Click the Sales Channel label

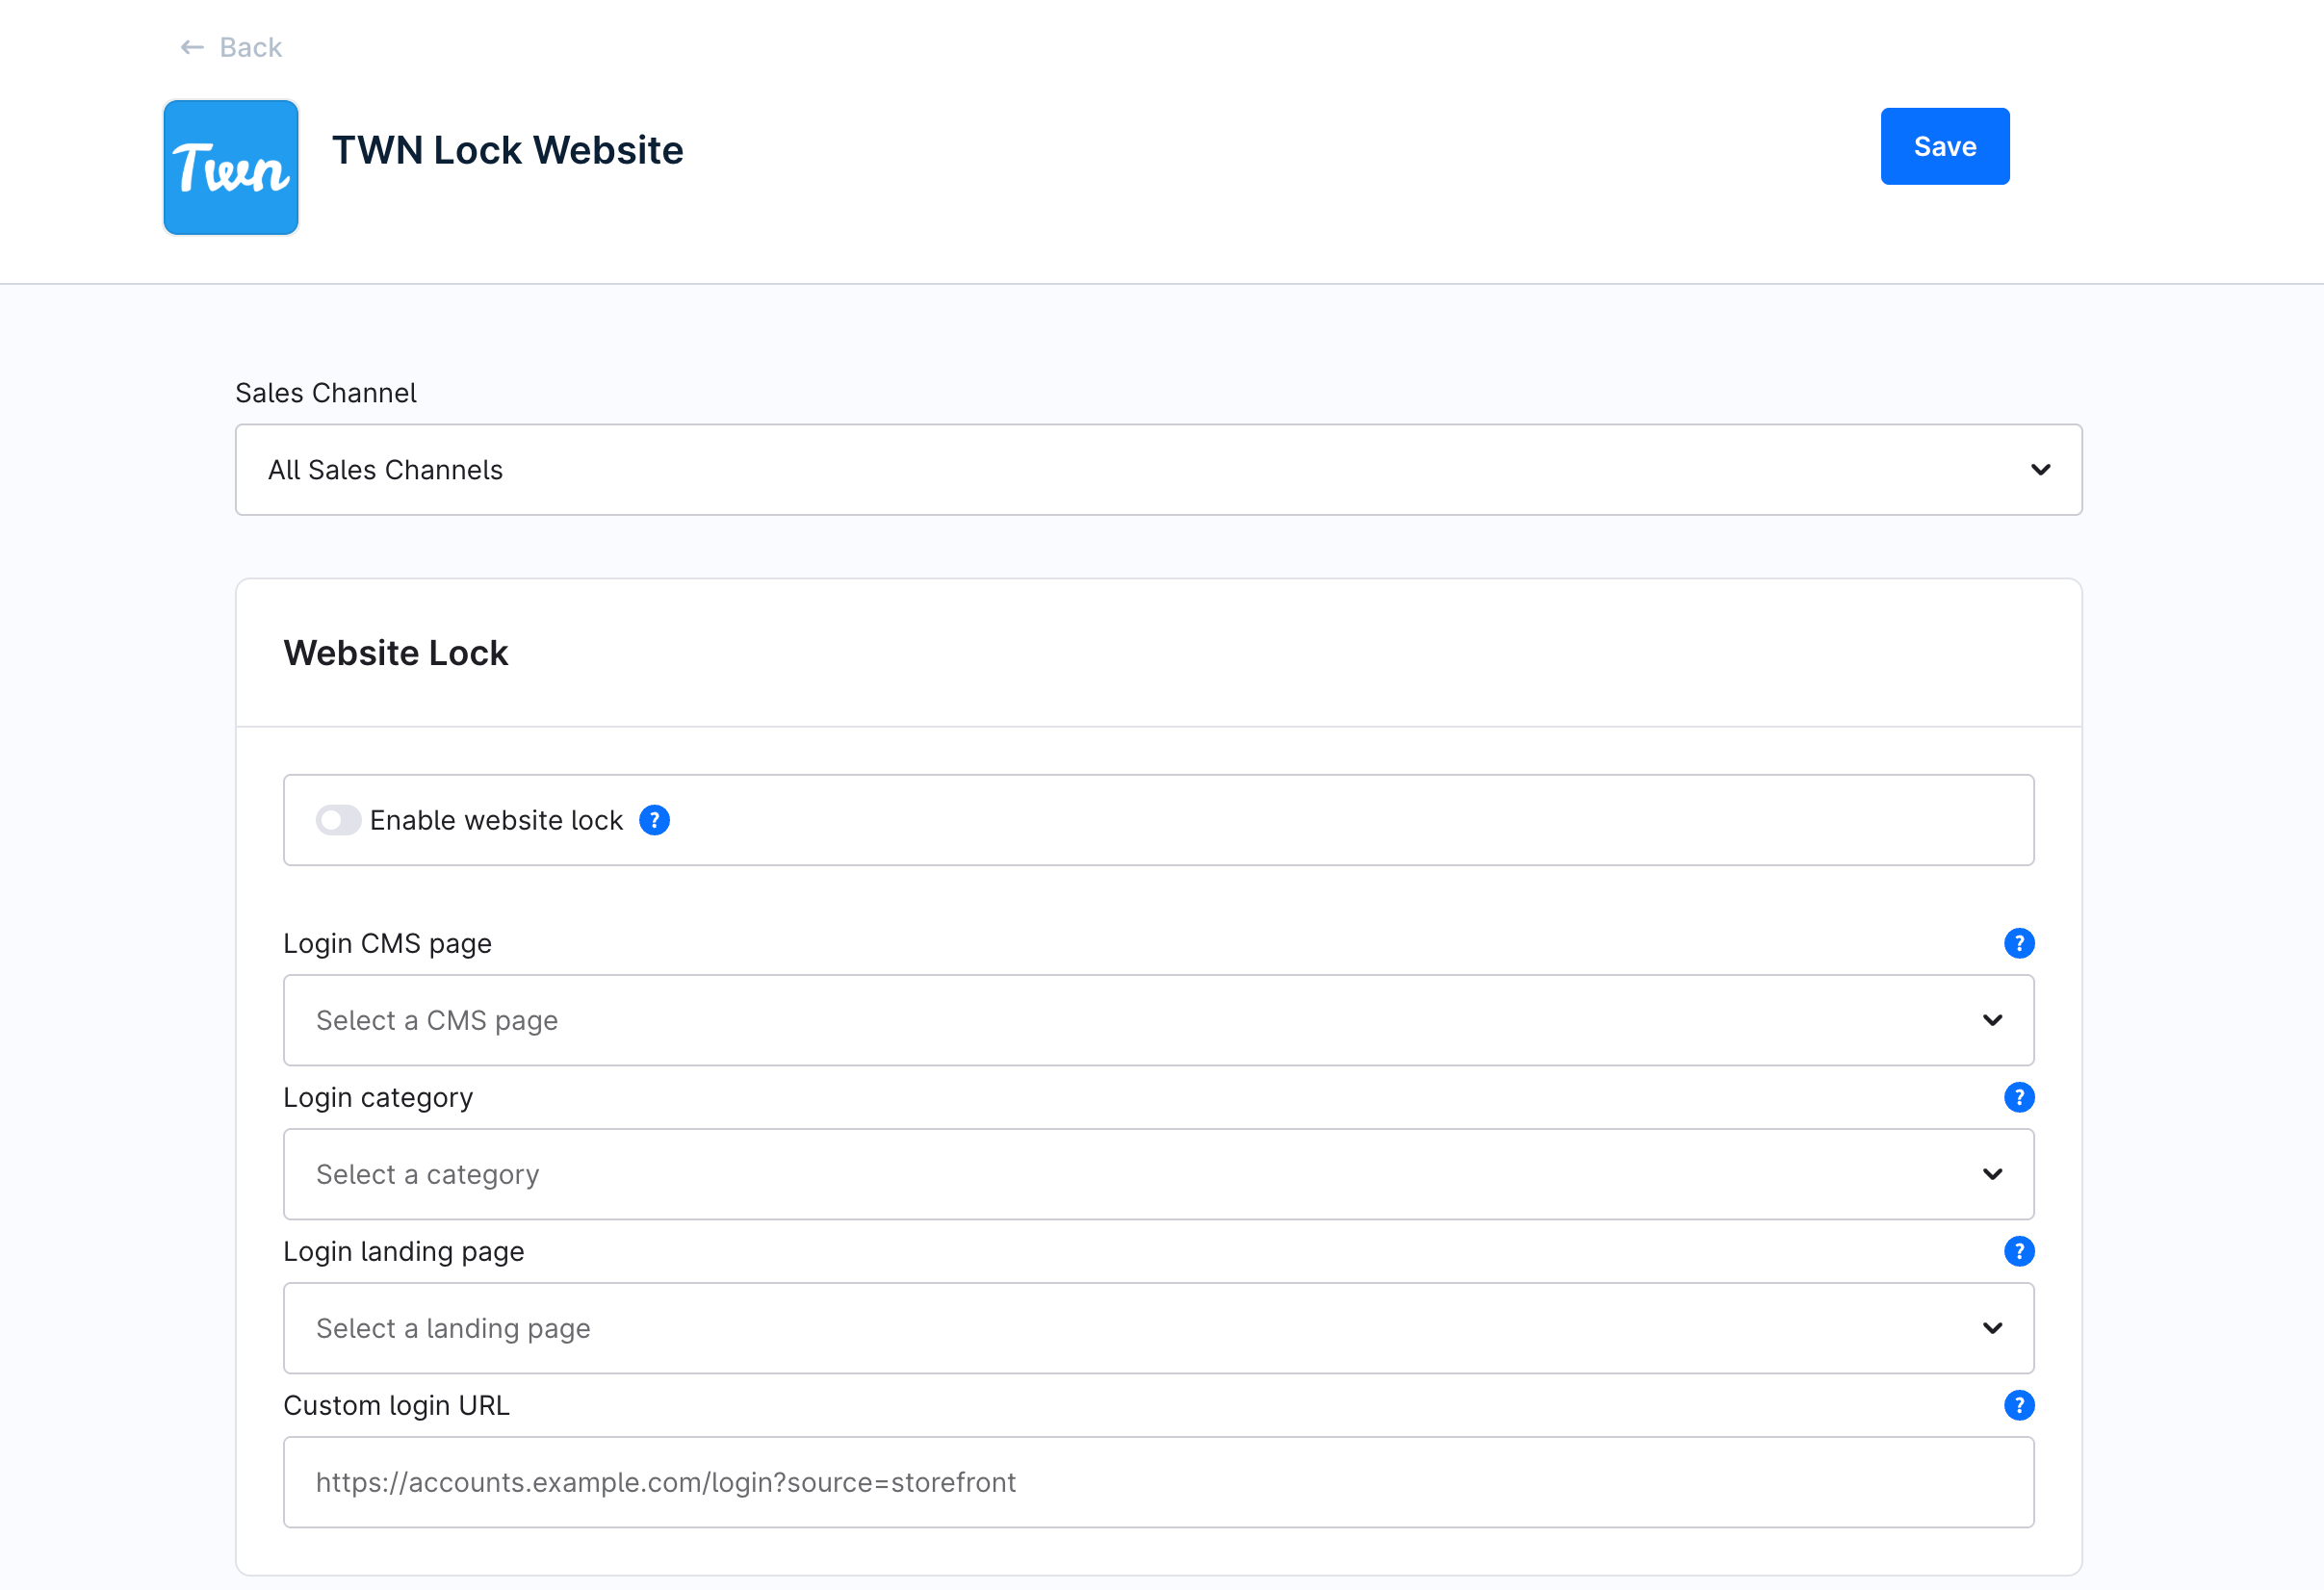click(x=326, y=393)
